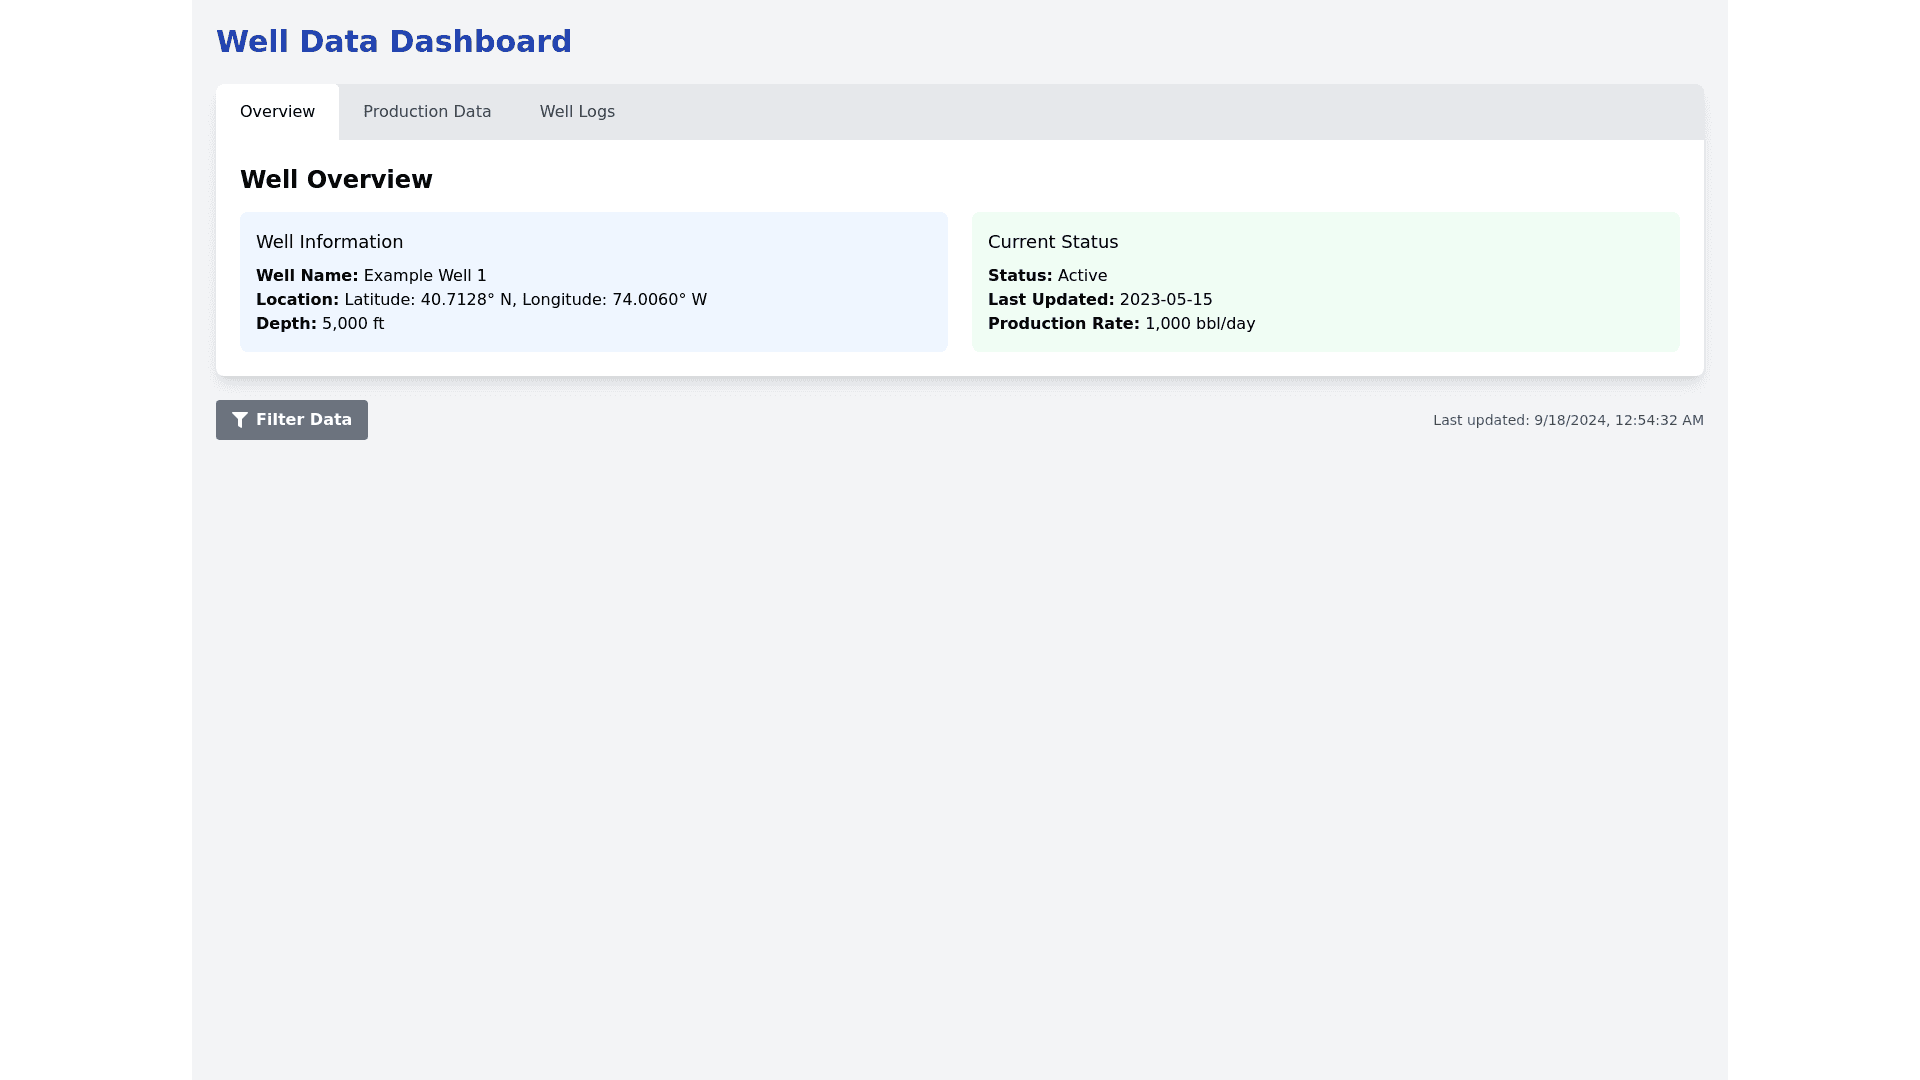Viewport: 1920px width, 1080px height.
Task: Click the Well Data Dashboard title
Action: [394, 42]
